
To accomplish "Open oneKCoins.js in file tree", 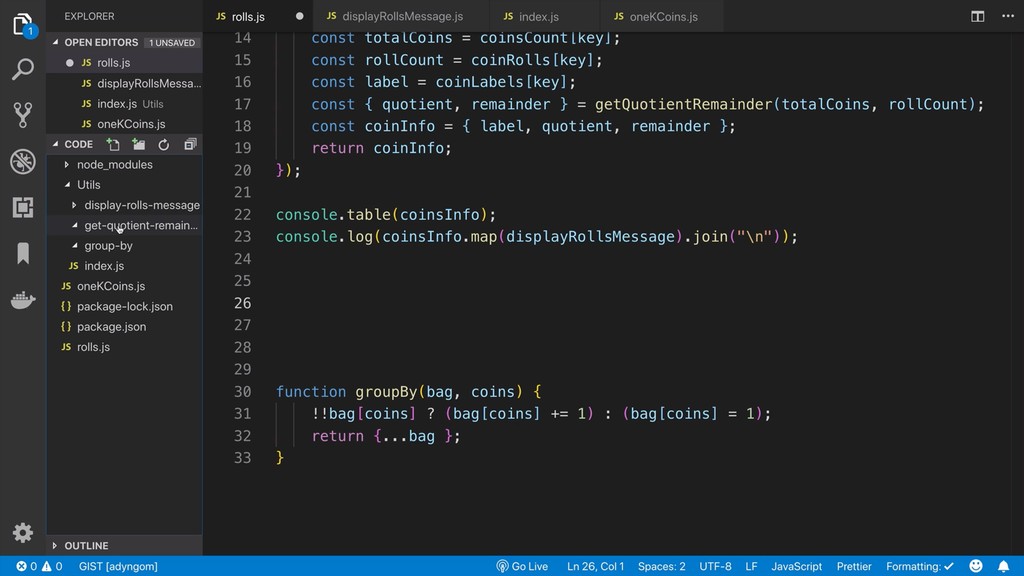I will pyautogui.click(x=124, y=286).
